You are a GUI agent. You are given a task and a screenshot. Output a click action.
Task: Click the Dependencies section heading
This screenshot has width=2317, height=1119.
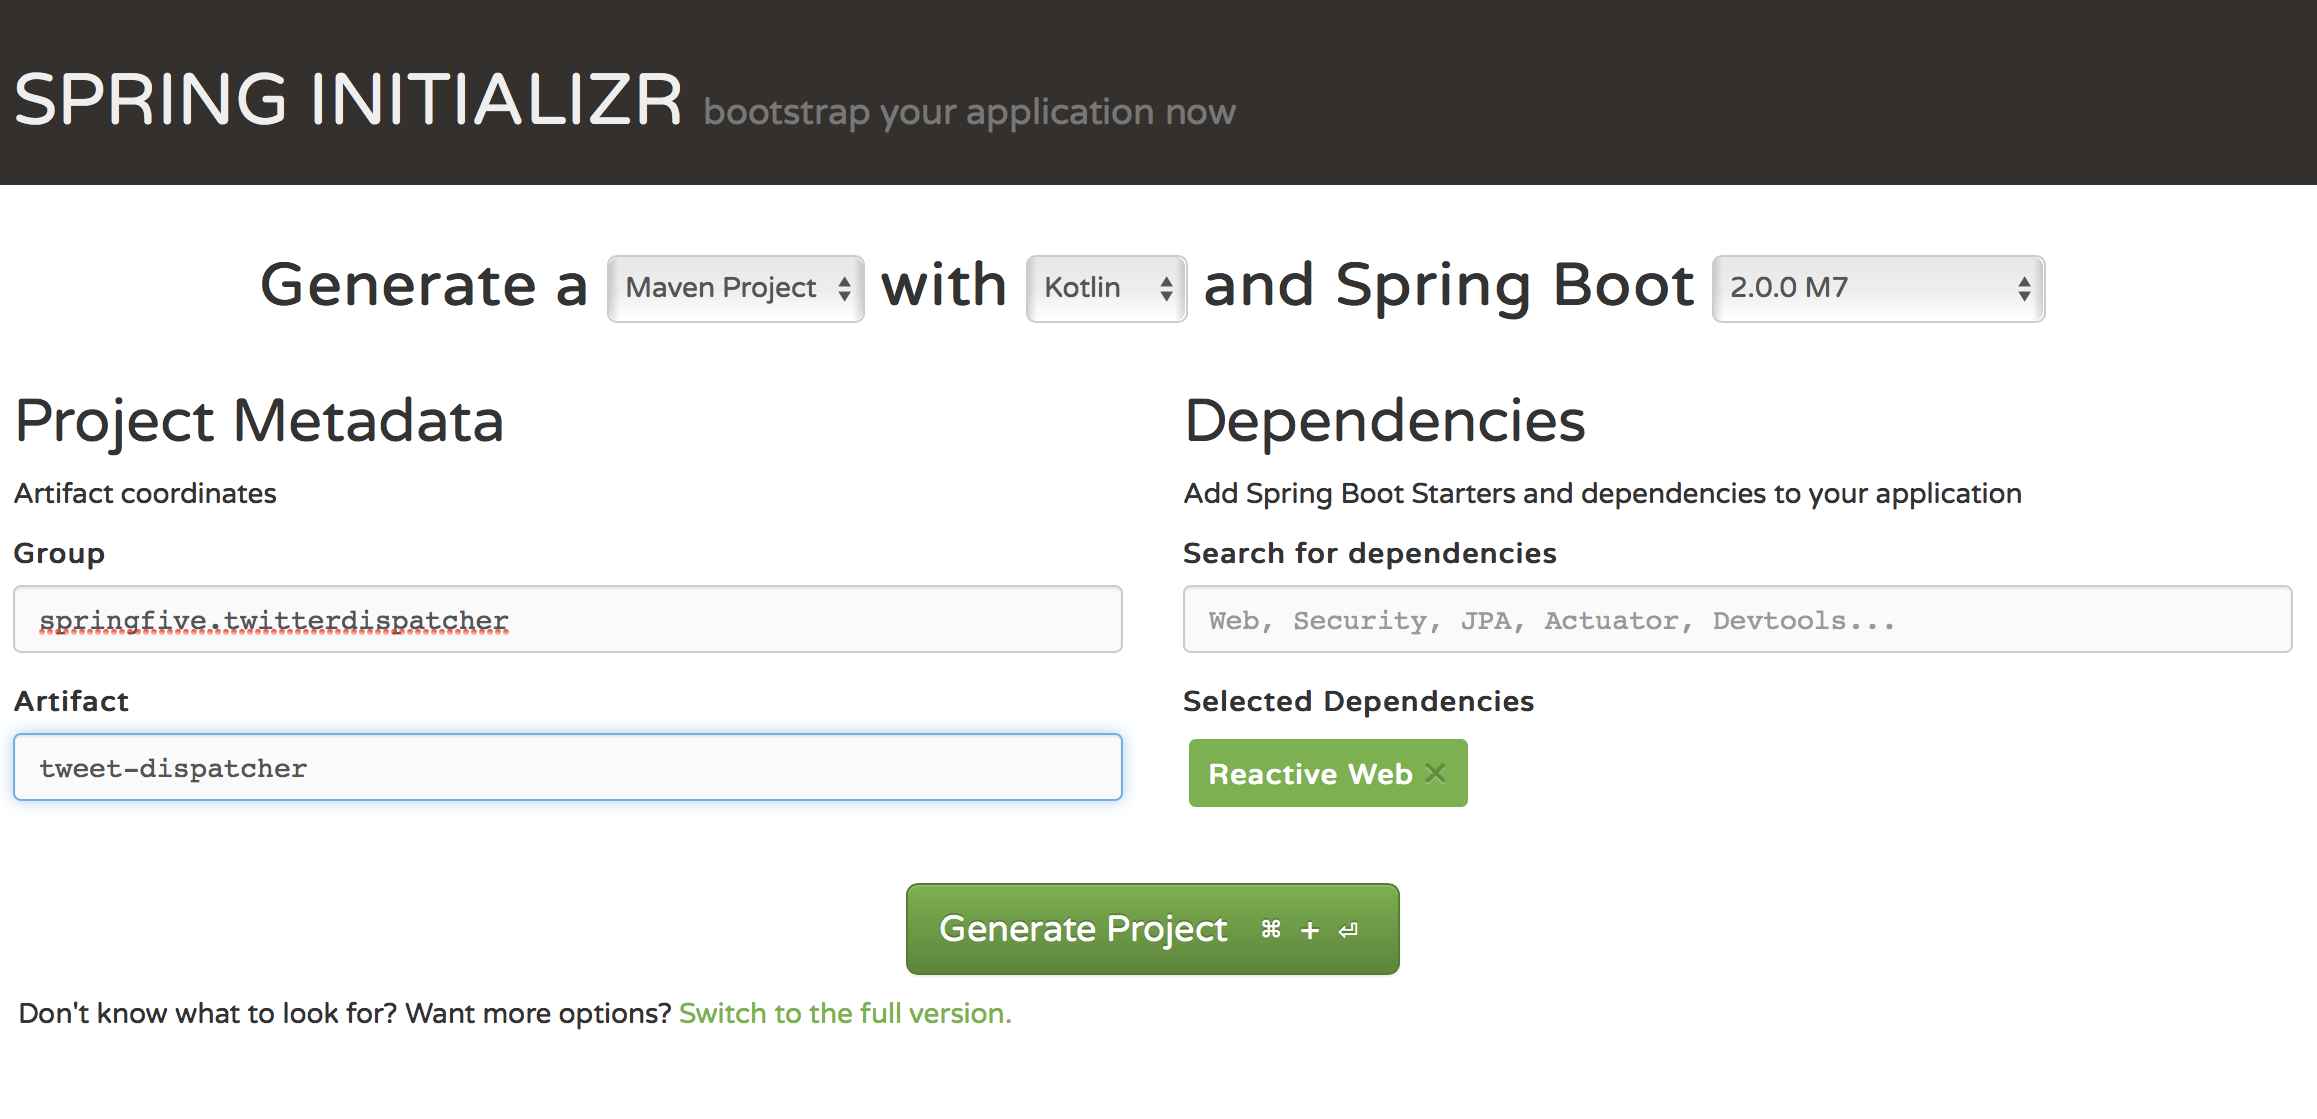click(1384, 420)
